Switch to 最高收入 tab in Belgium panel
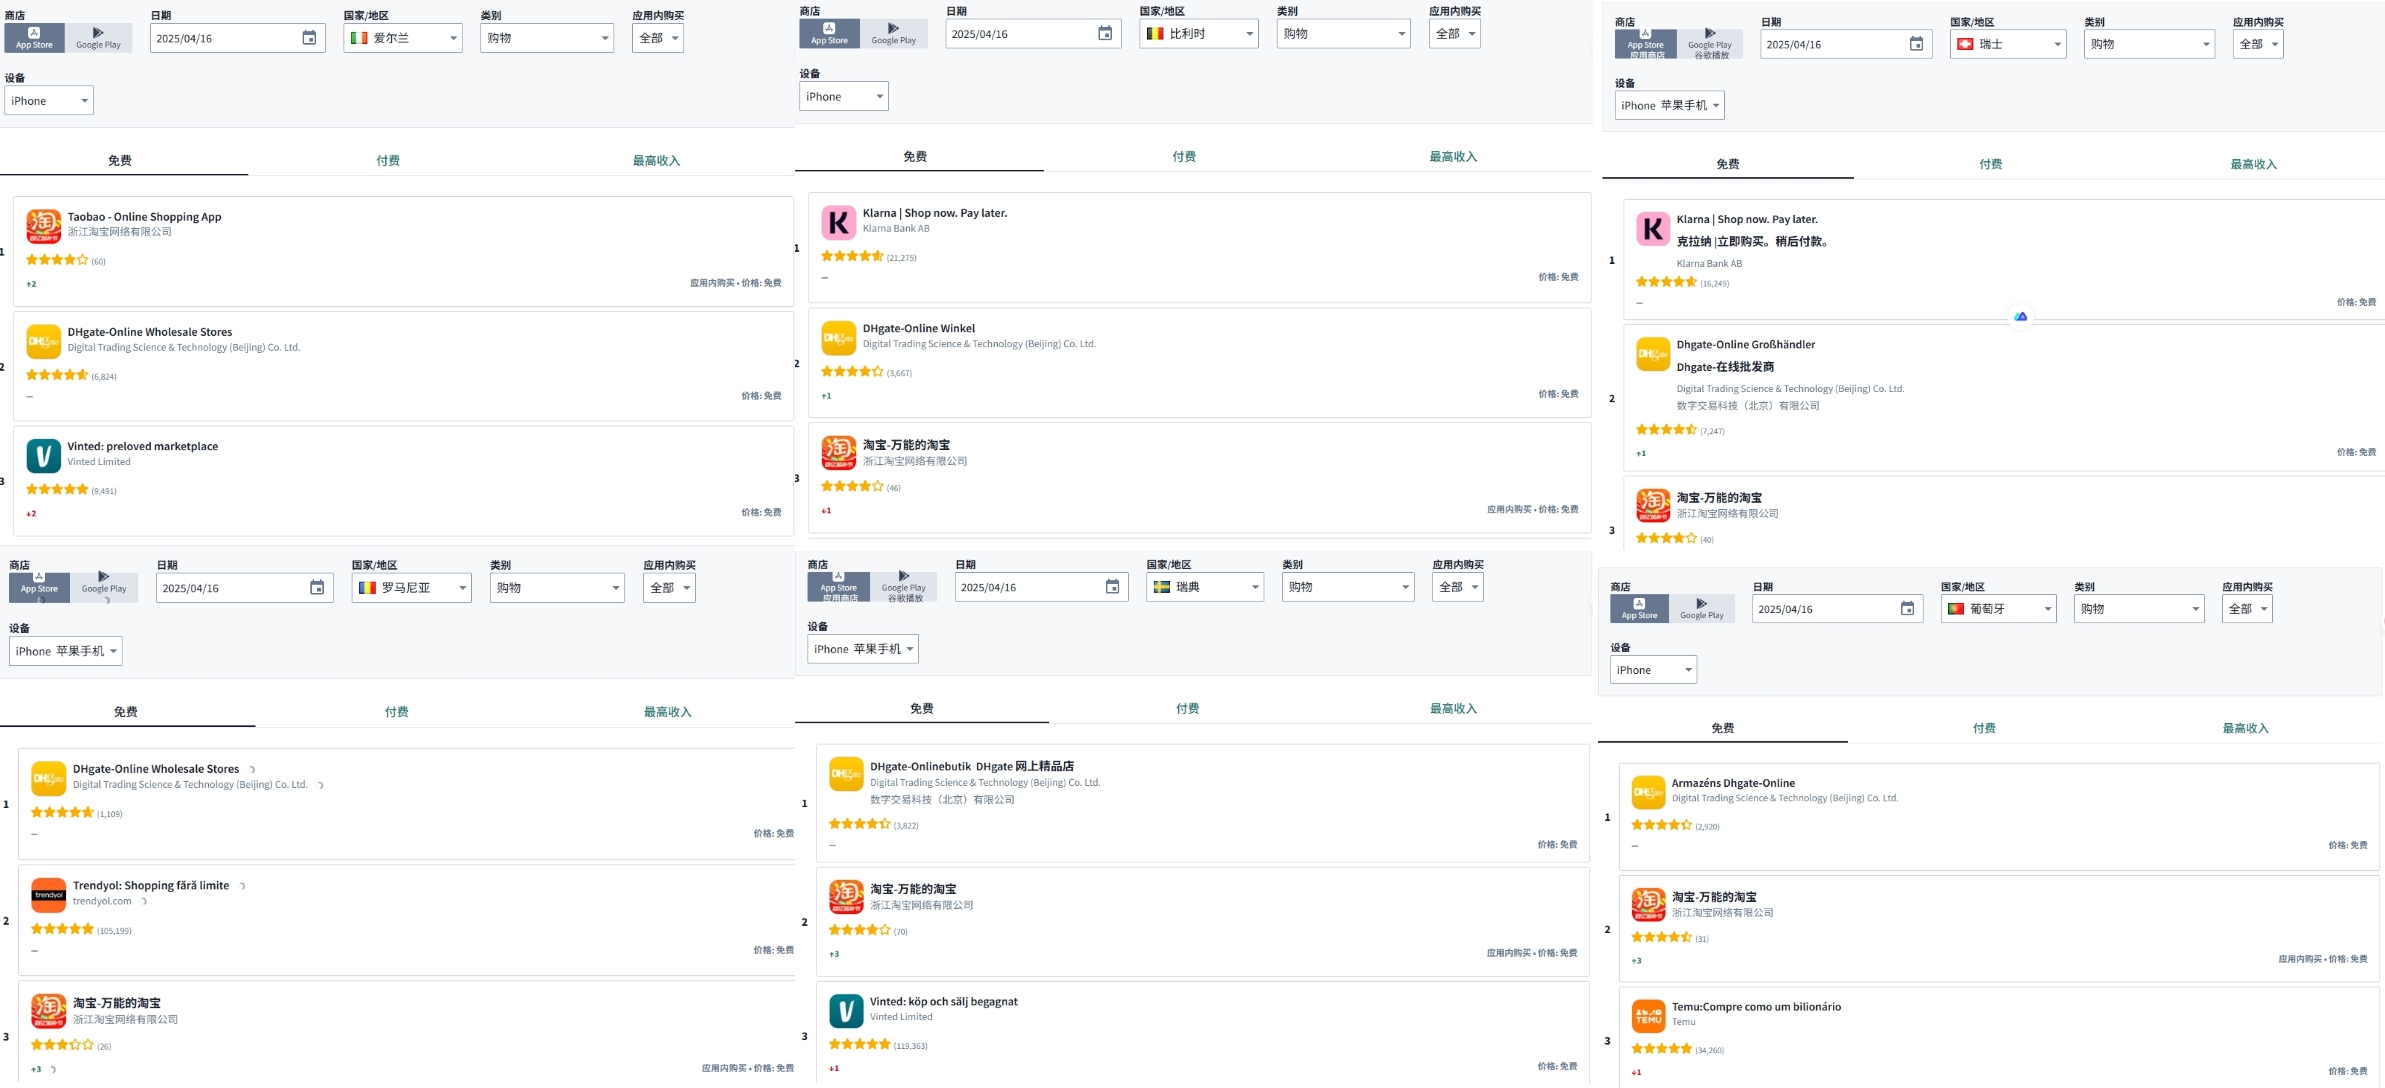The width and height of the screenshot is (2385, 1088). (1453, 157)
